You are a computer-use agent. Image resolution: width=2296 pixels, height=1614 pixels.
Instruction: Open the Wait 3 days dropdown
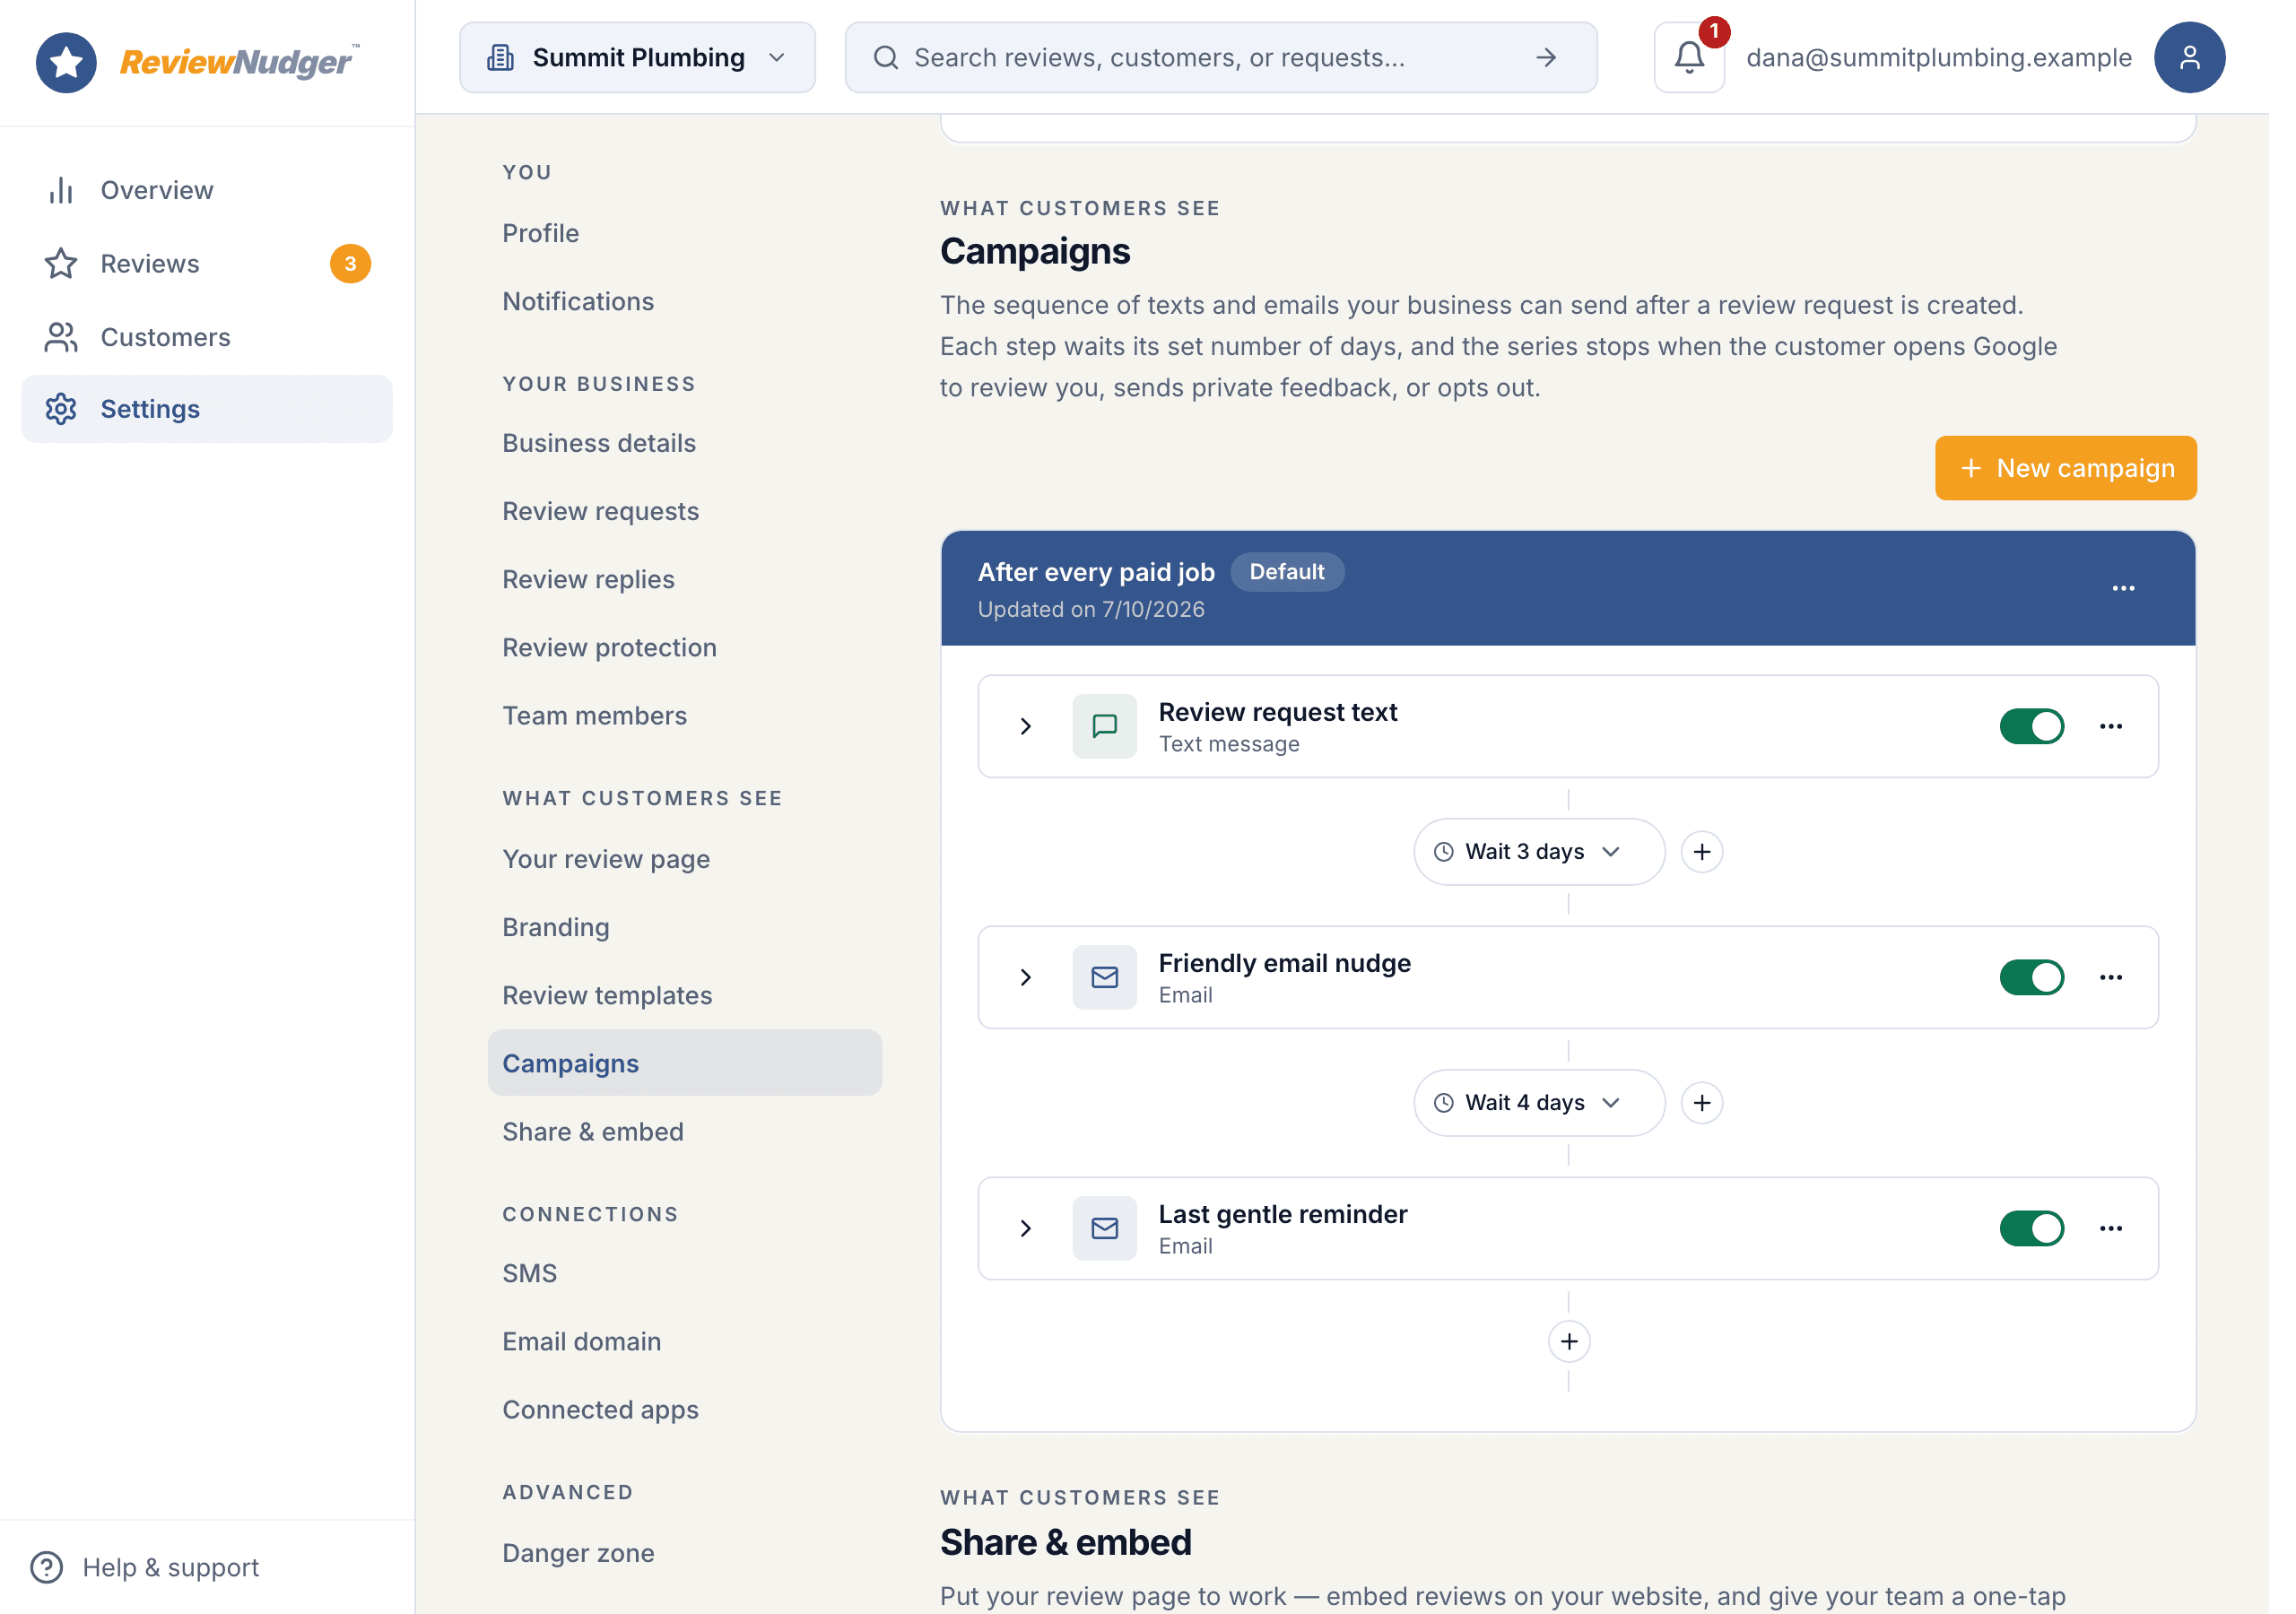(1557, 862)
